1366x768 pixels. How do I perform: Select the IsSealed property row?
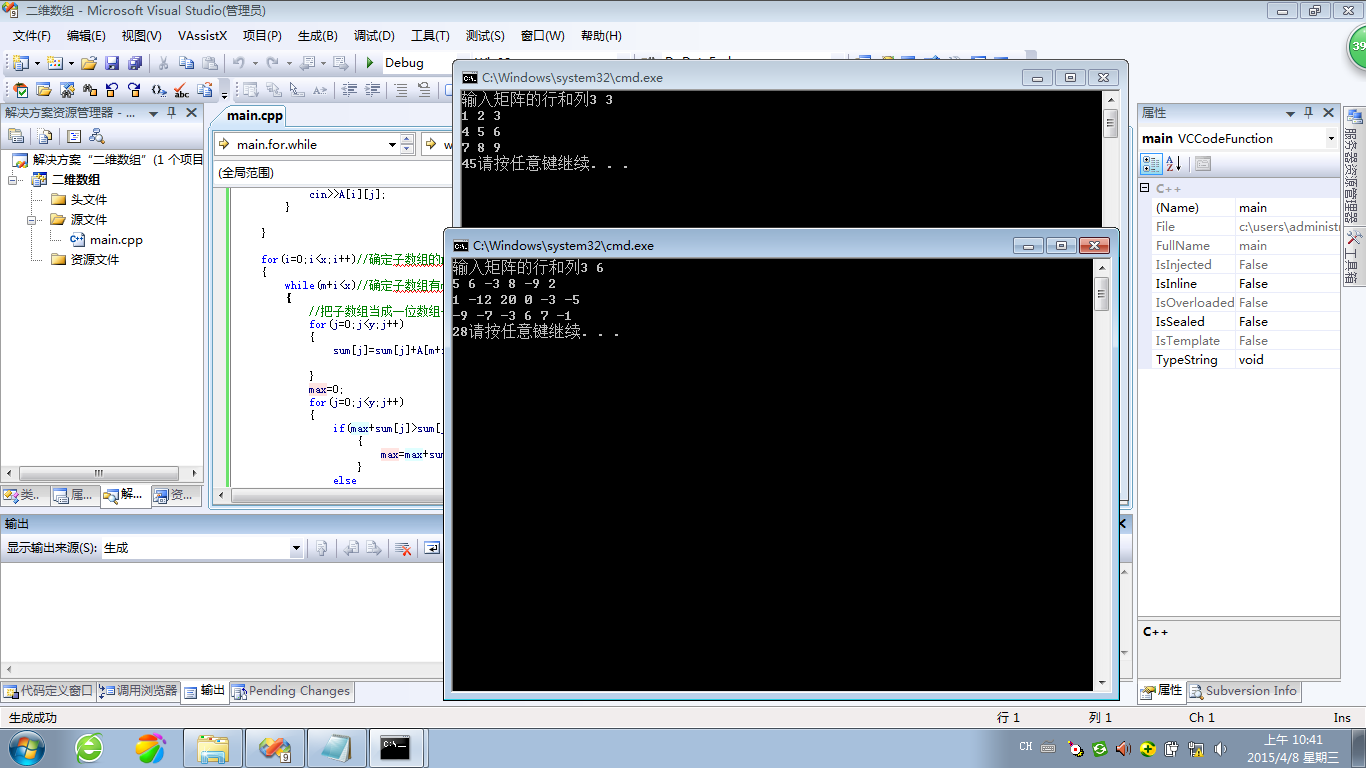point(1239,322)
